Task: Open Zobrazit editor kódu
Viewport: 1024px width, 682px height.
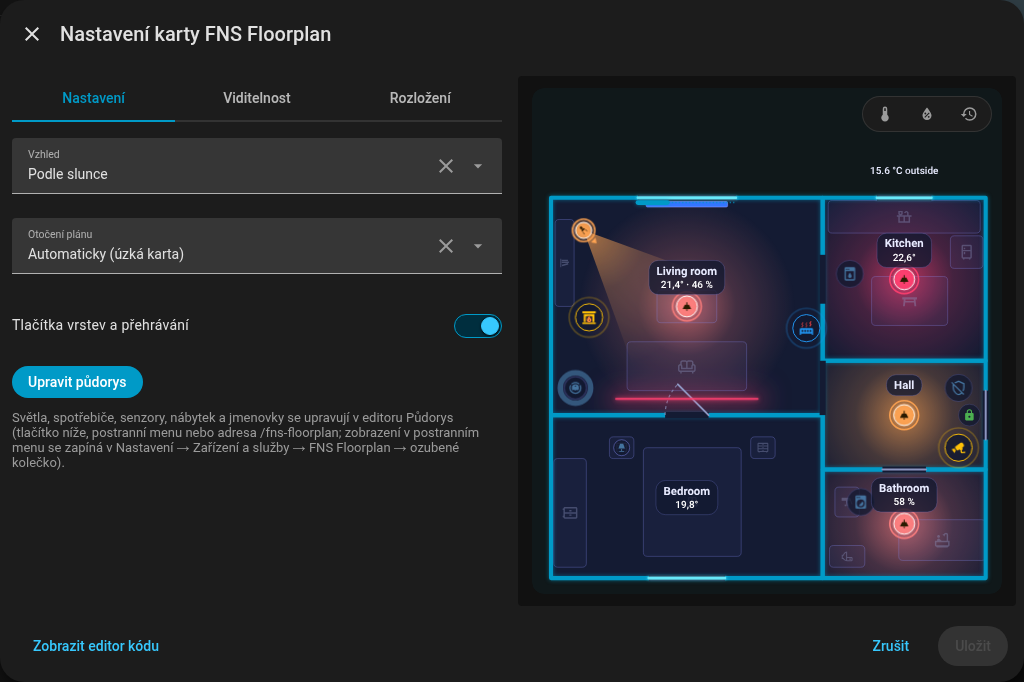Action: (x=96, y=645)
